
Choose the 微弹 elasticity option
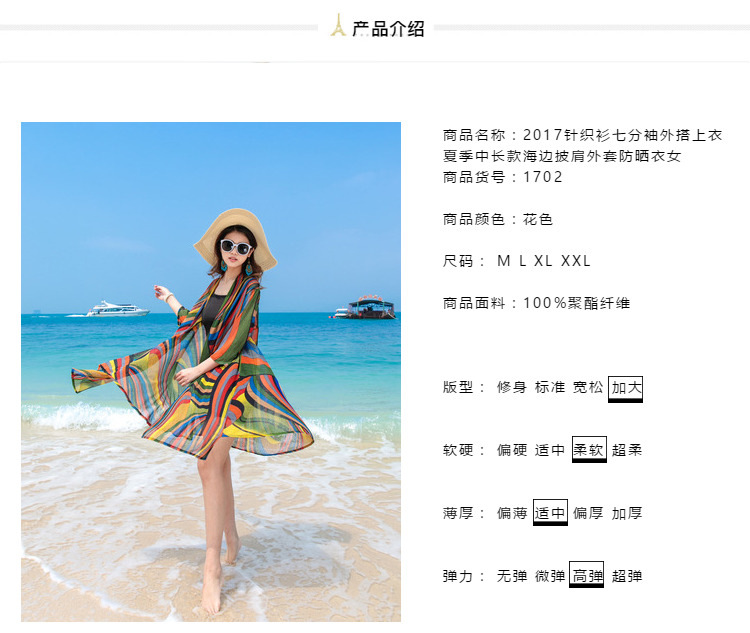pyautogui.click(x=550, y=576)
